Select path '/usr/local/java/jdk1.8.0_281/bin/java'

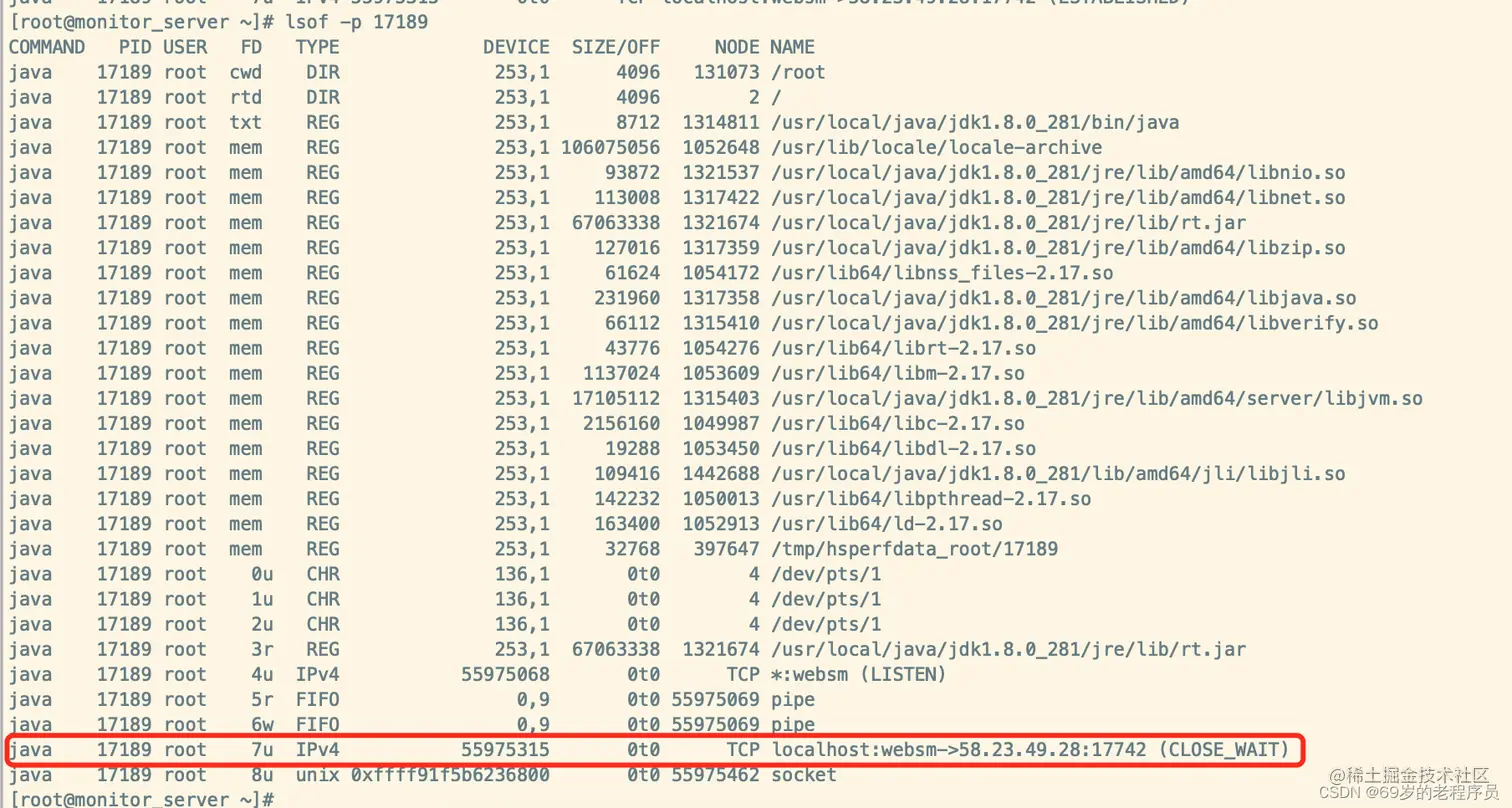(x=975, y=122)
